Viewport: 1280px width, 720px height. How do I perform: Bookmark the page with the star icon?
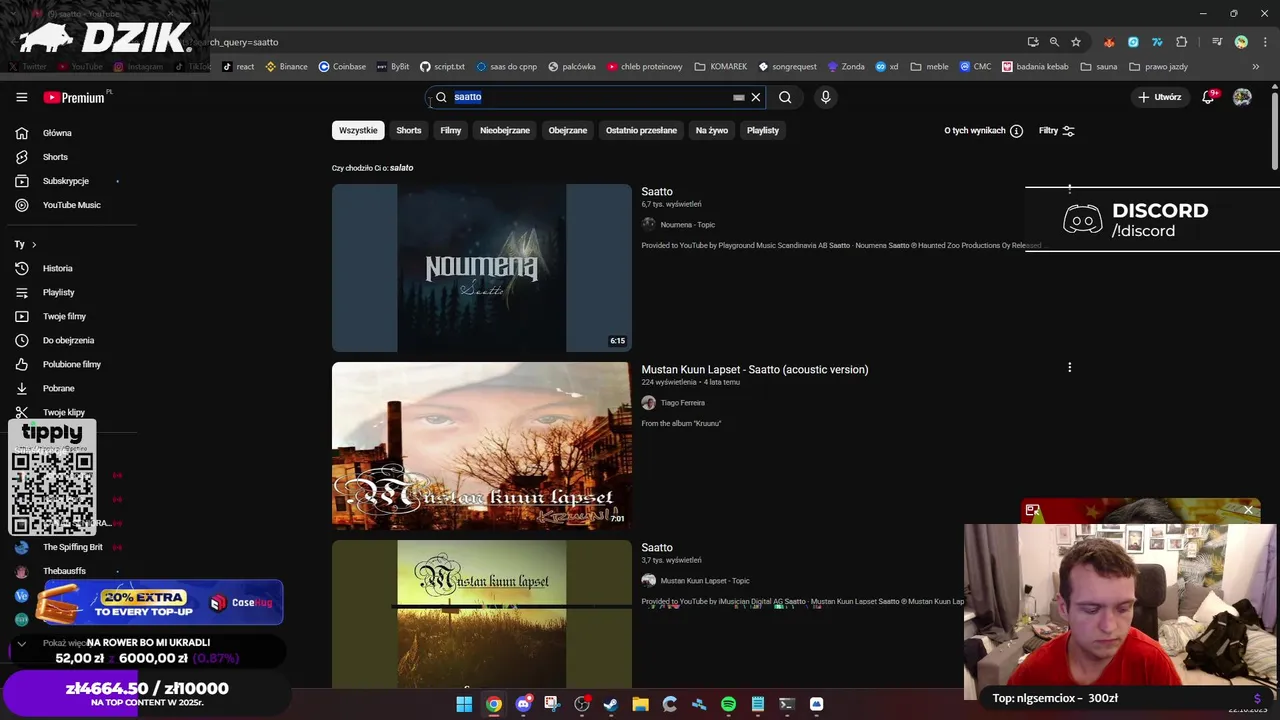click(x=1076, y=42)
